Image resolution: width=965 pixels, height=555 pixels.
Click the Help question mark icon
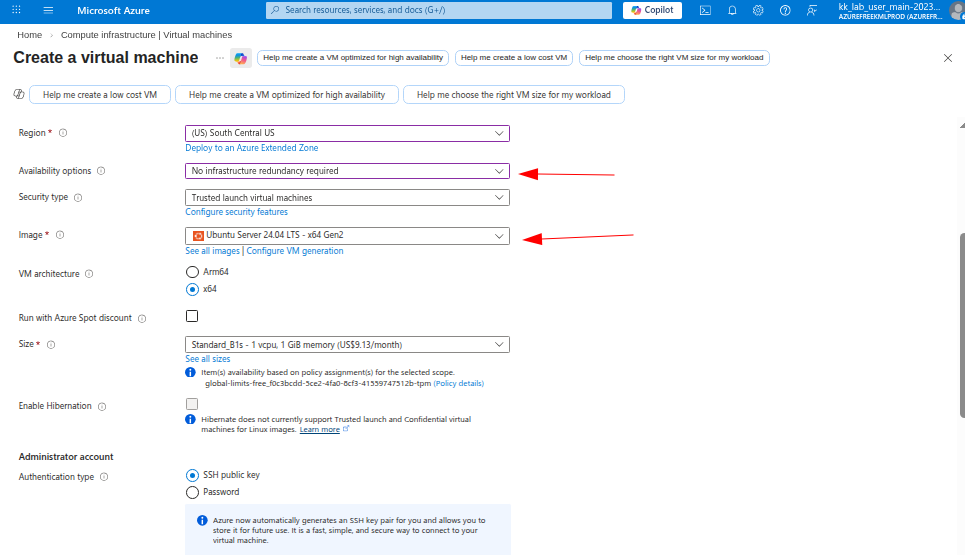click(x=785, y=10)
